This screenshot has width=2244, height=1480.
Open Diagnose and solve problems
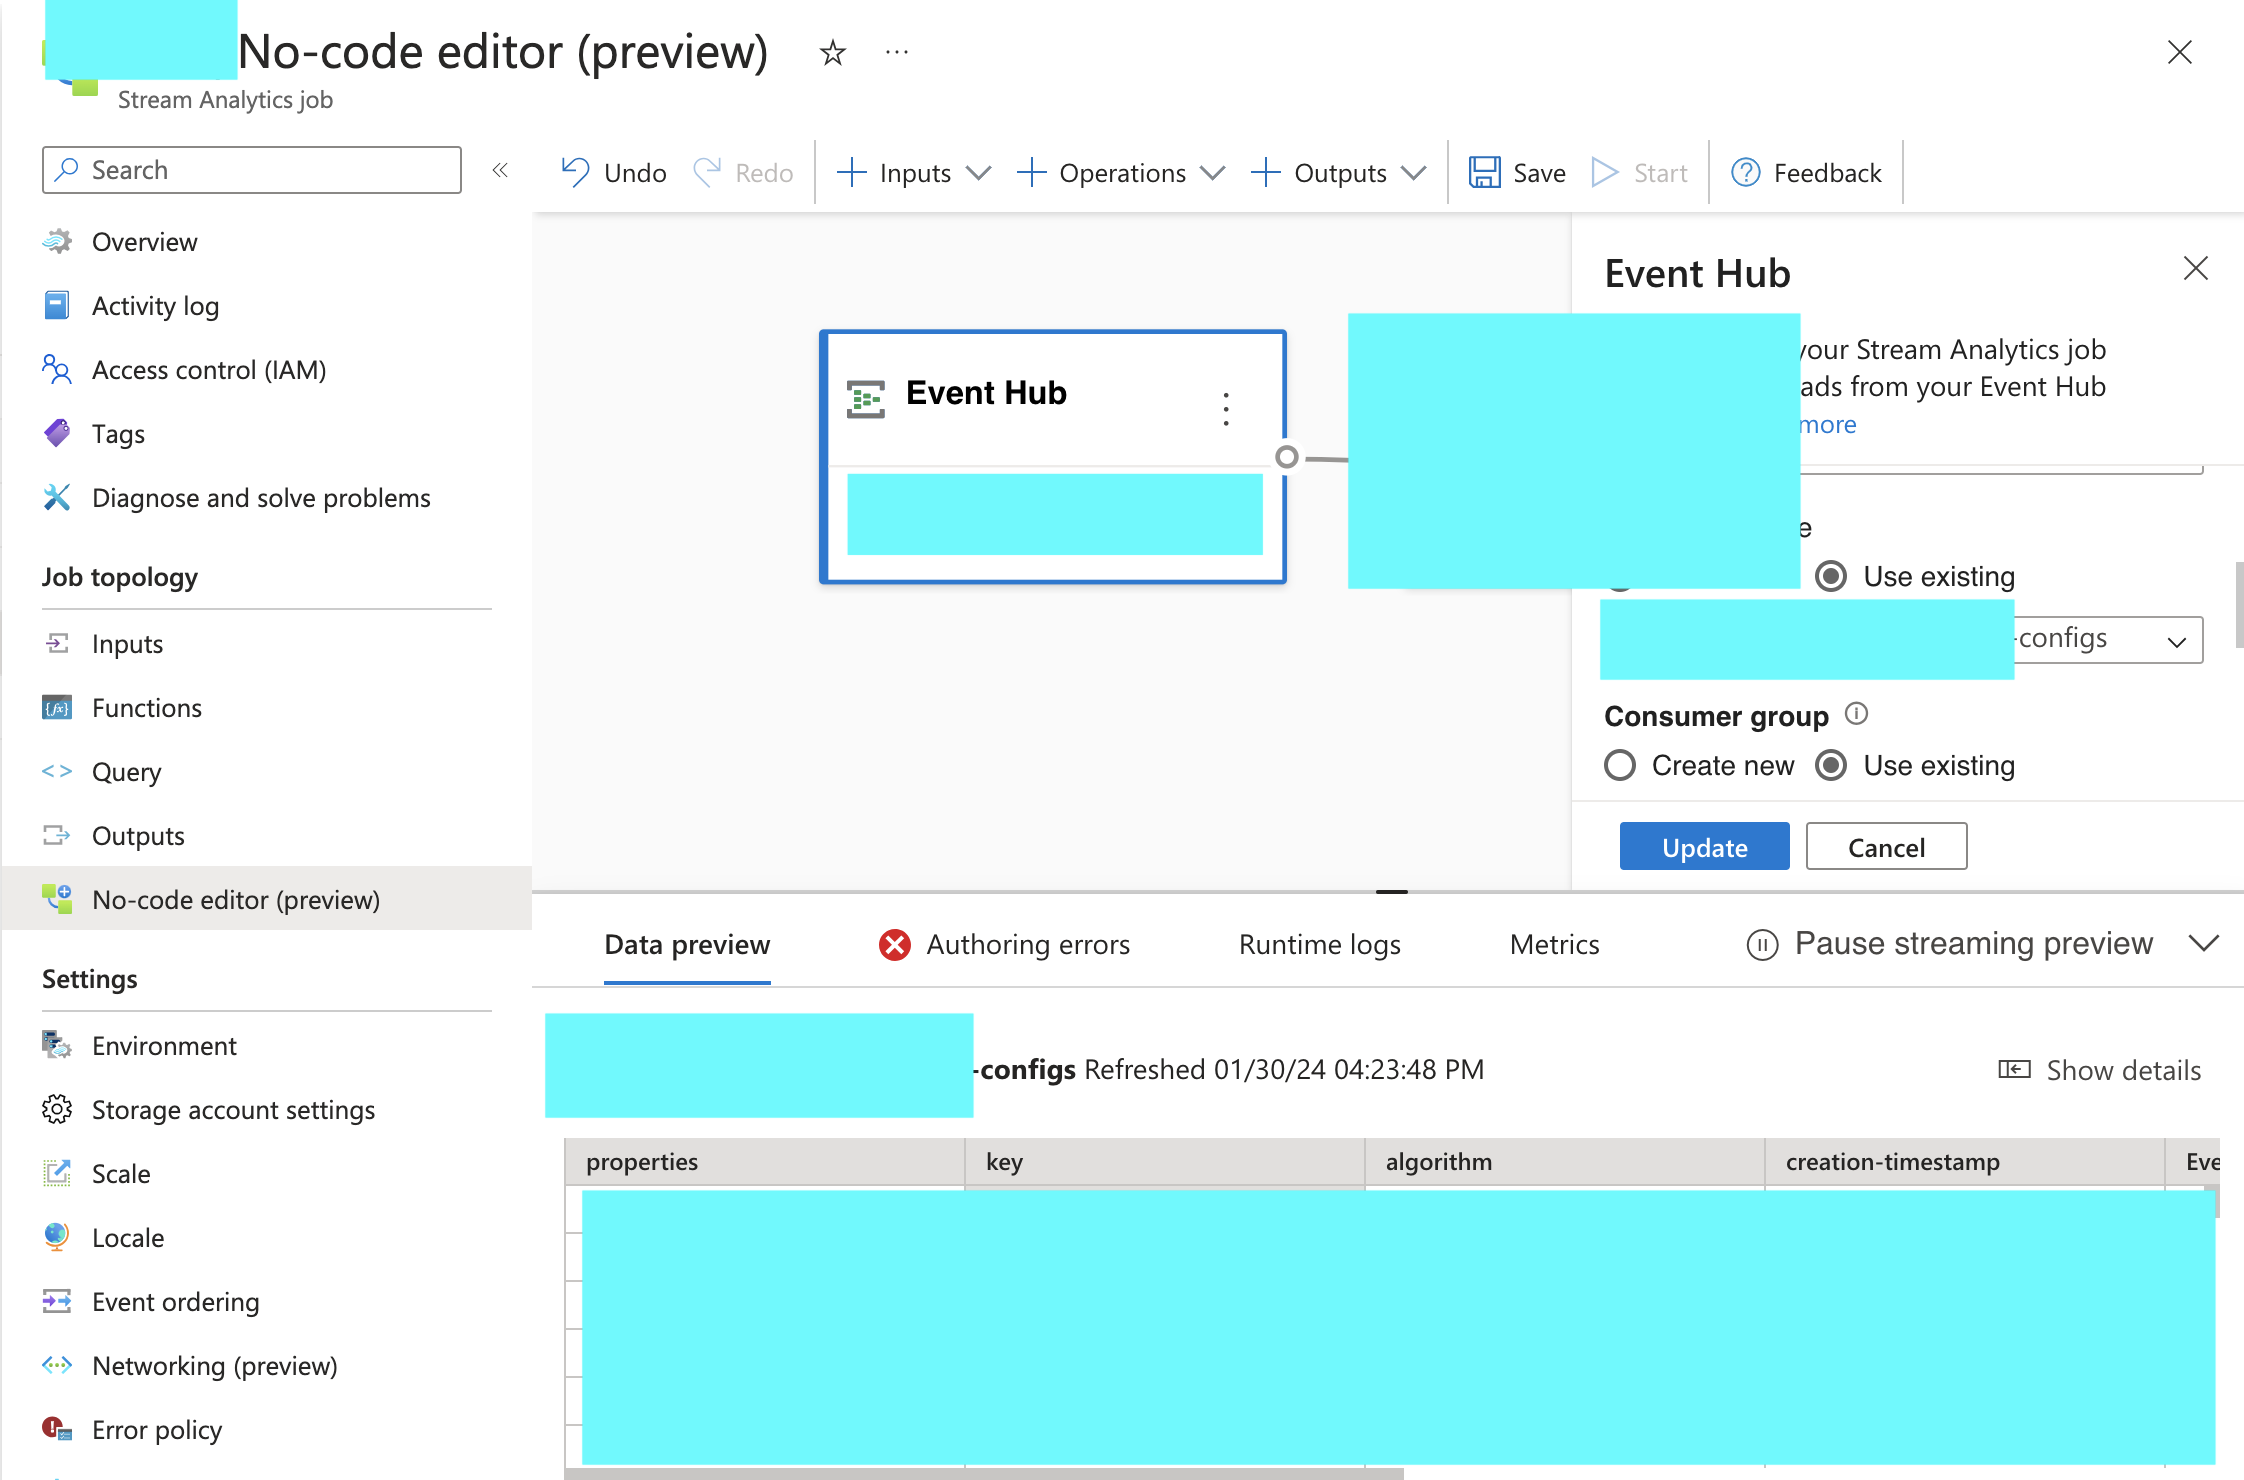point(261,497)
